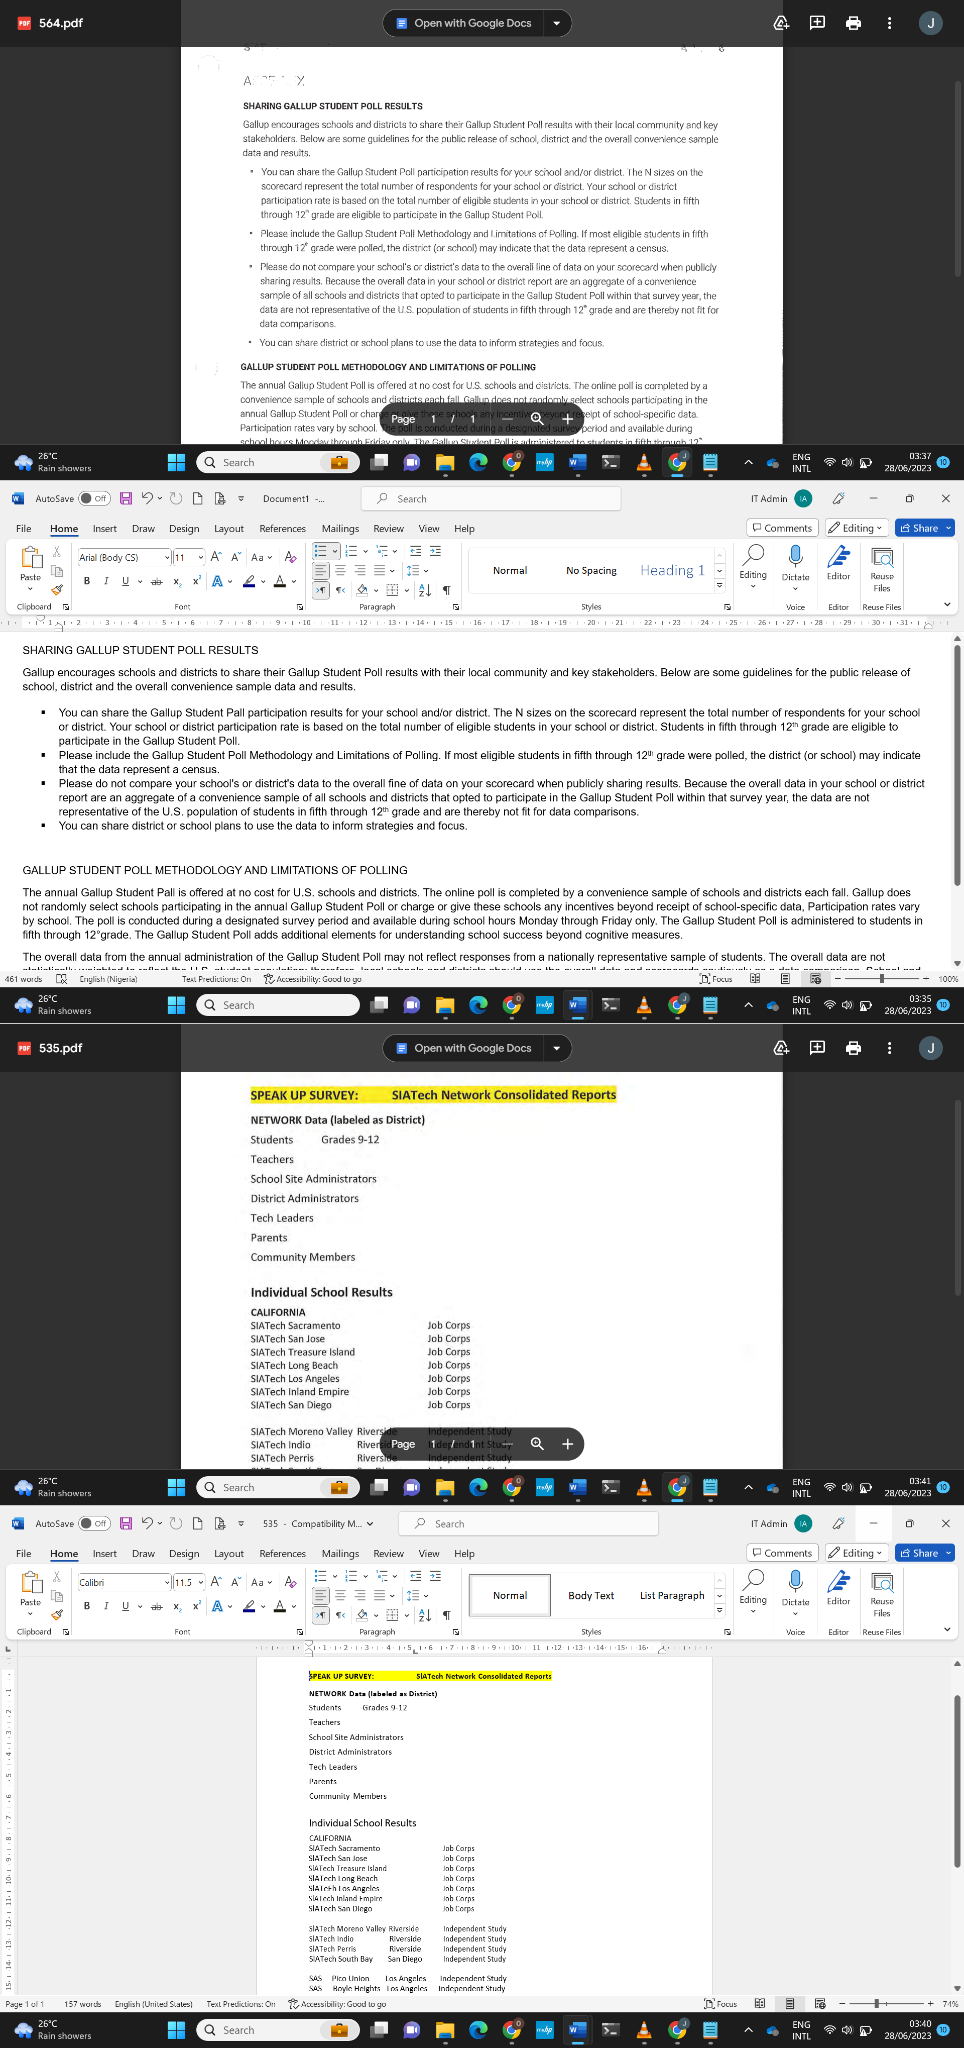The height and width of the screenshot is (2048, 964).
Task: Toggle Superscript in the Document1 Word ribbon
Action: click(196, 582)
